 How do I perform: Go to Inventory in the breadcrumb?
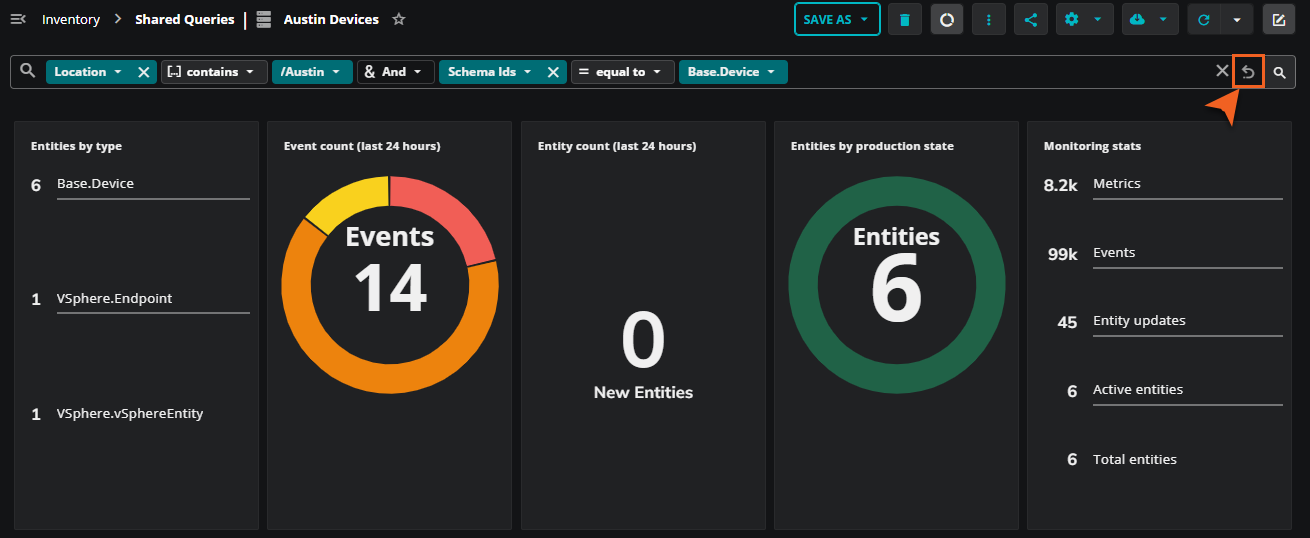coord(71,20)
